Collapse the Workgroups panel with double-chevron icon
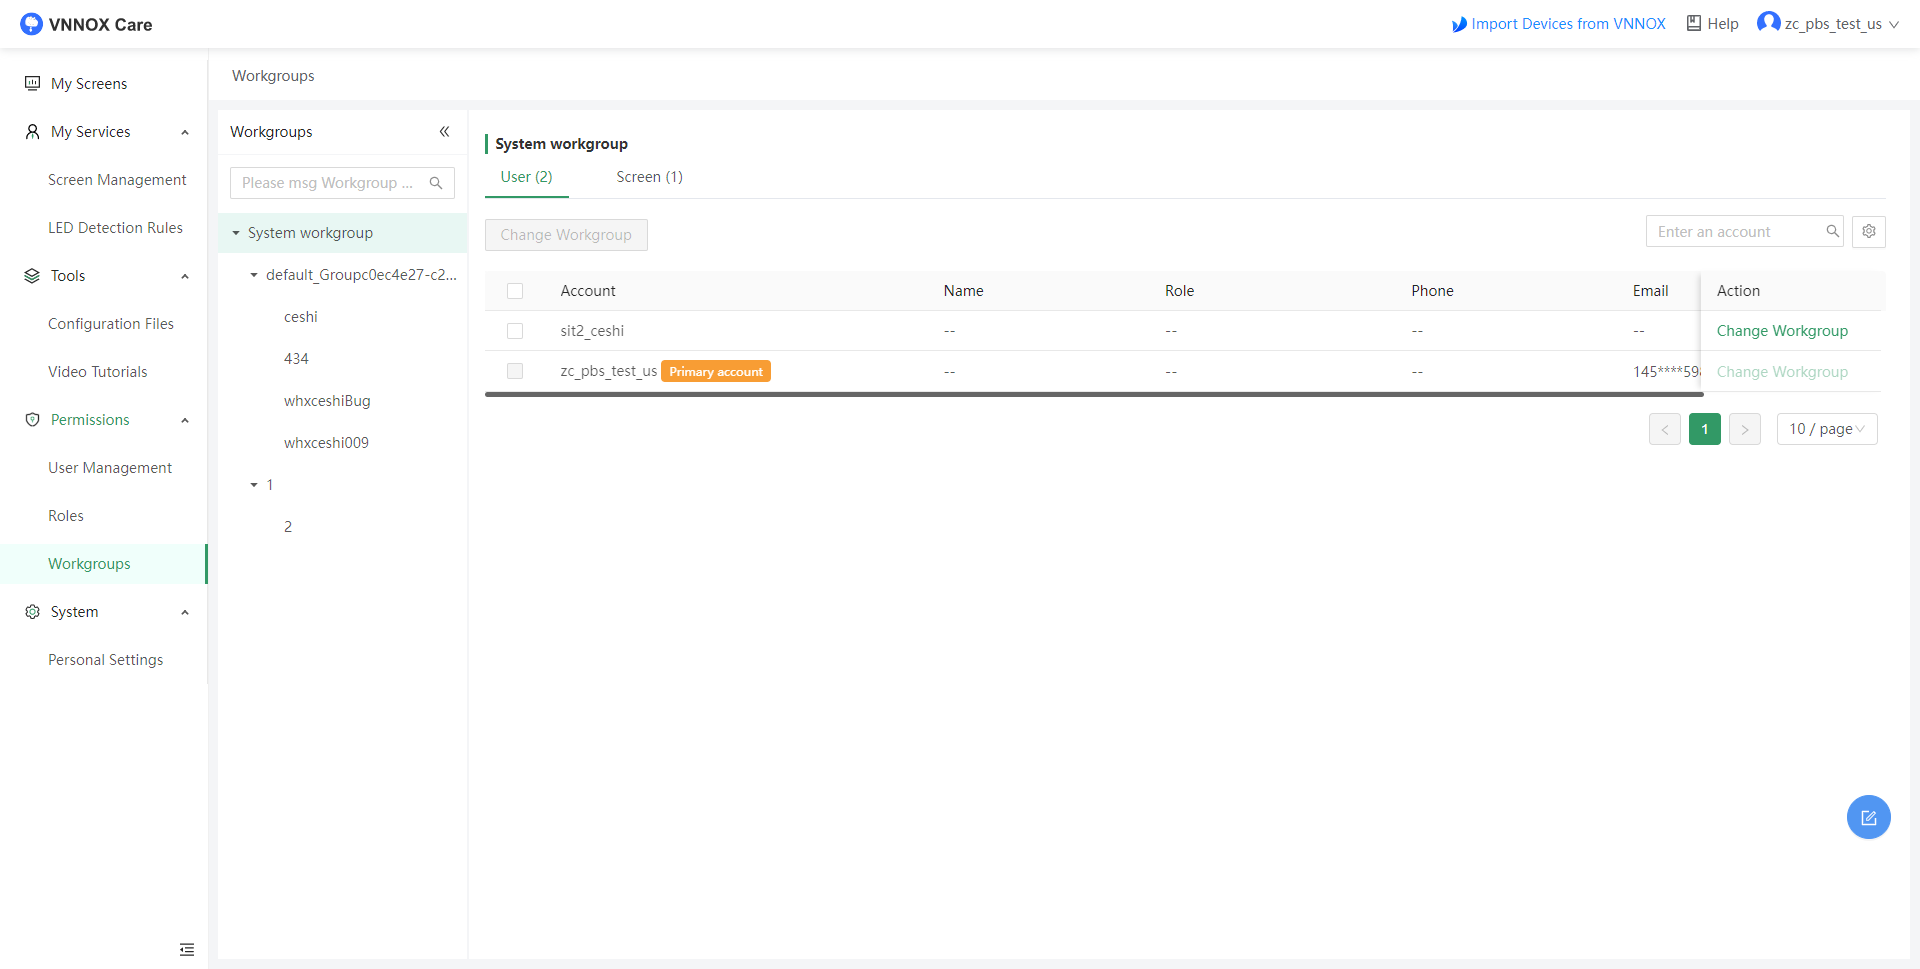 click(x=444, y=132)
